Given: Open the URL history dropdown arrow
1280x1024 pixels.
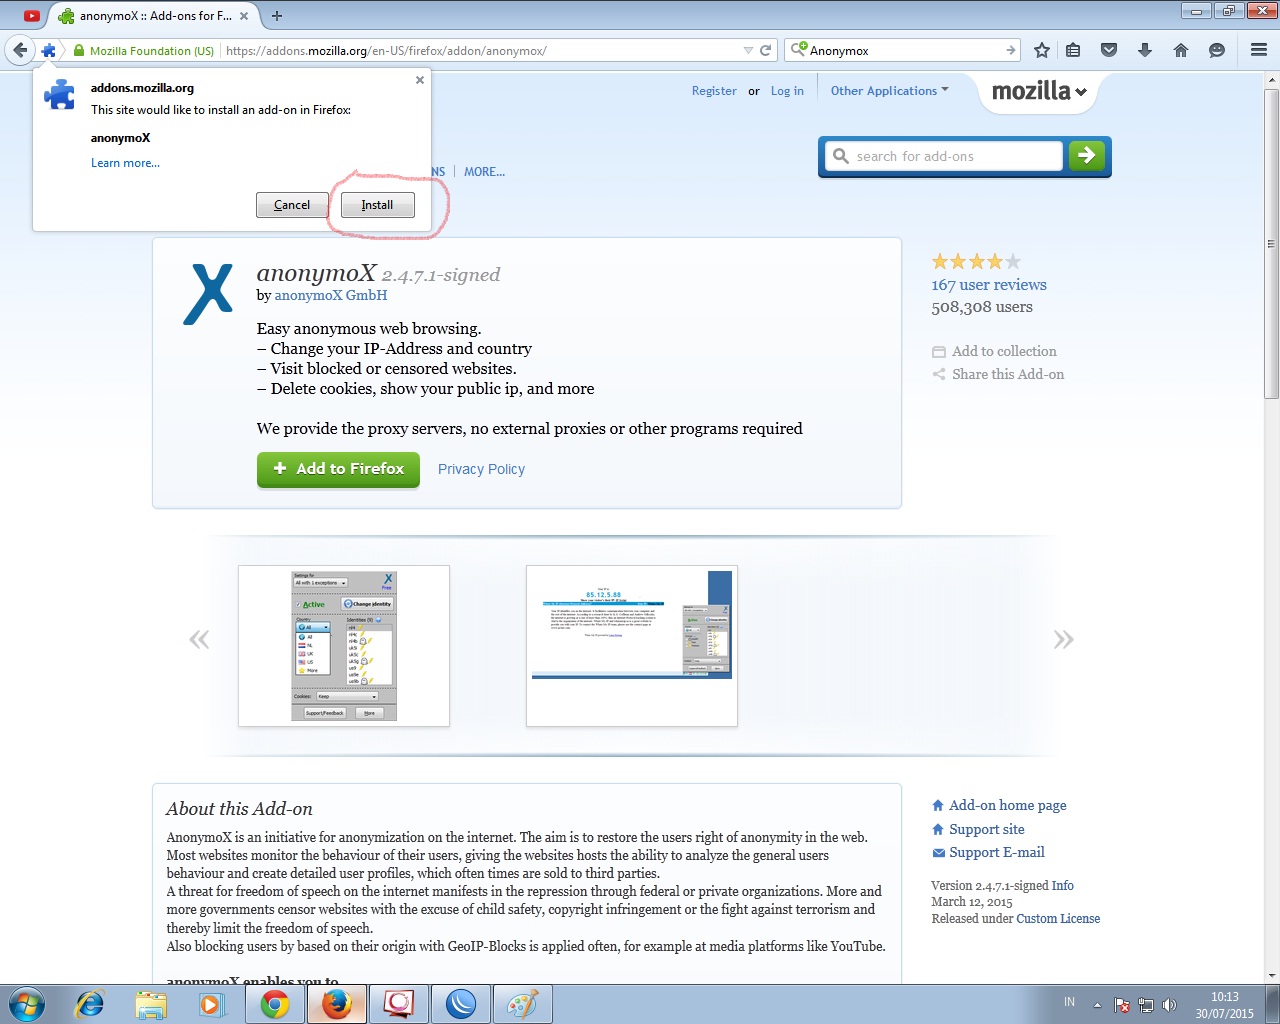Looking at the screenshot, I should (x=748, y=50).
